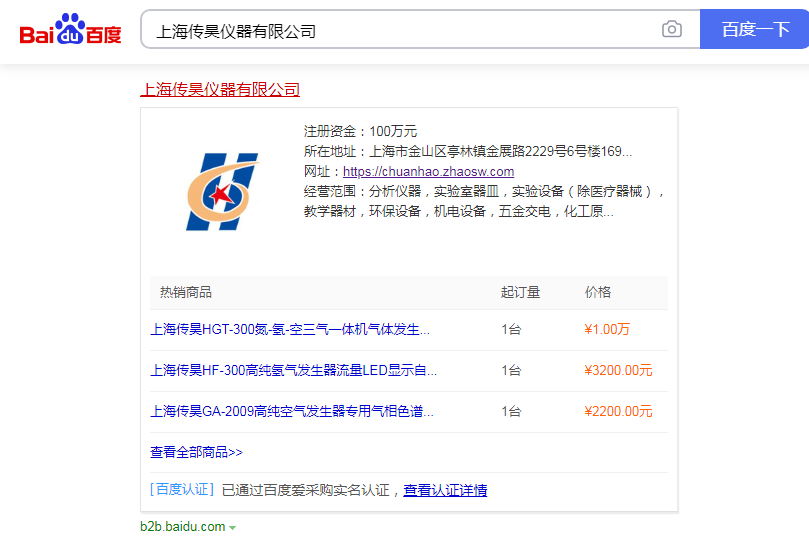Click the 百度认证 badge label
Viewport: 809px width, 545px height.
tap(181, 490)
